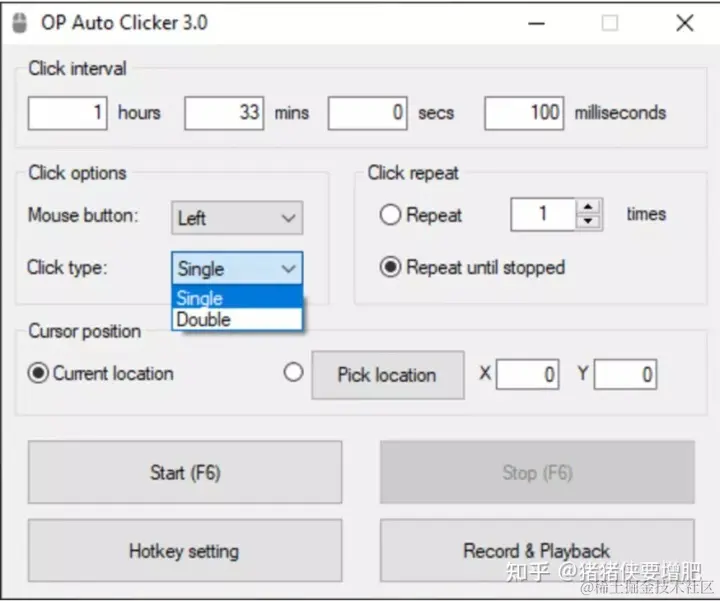720x601 pixels.
Task: Click the repeat times number field
Action: click(543, 214)
